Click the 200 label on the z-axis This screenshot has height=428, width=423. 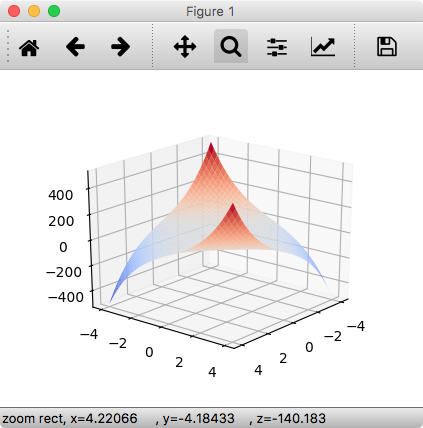[x=61, y=221]
